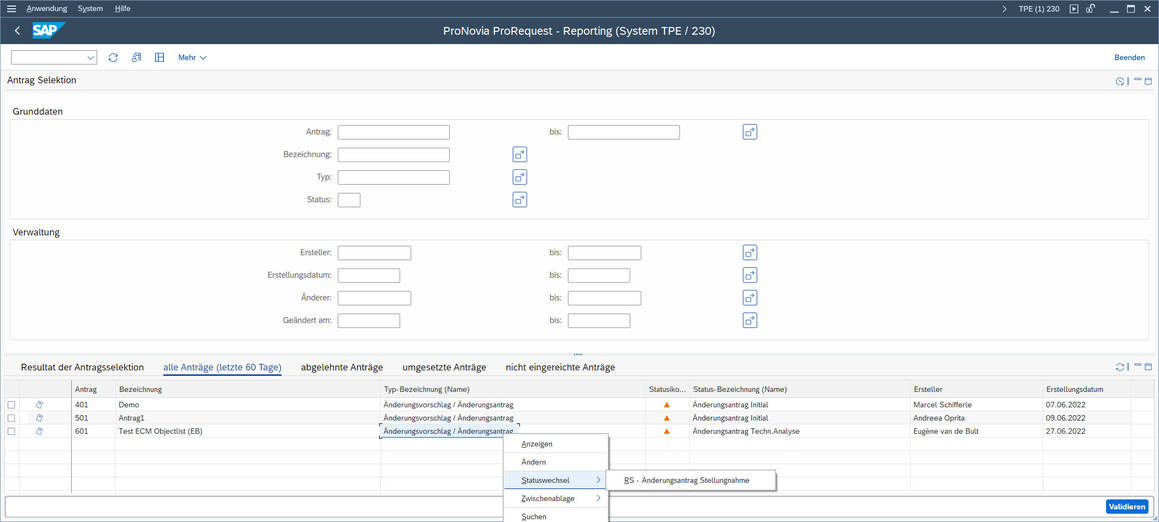Screen dimensions: 1159x522
Task: Expand the arrow left of TPE (1) 230
Action: click(1004, 9)
